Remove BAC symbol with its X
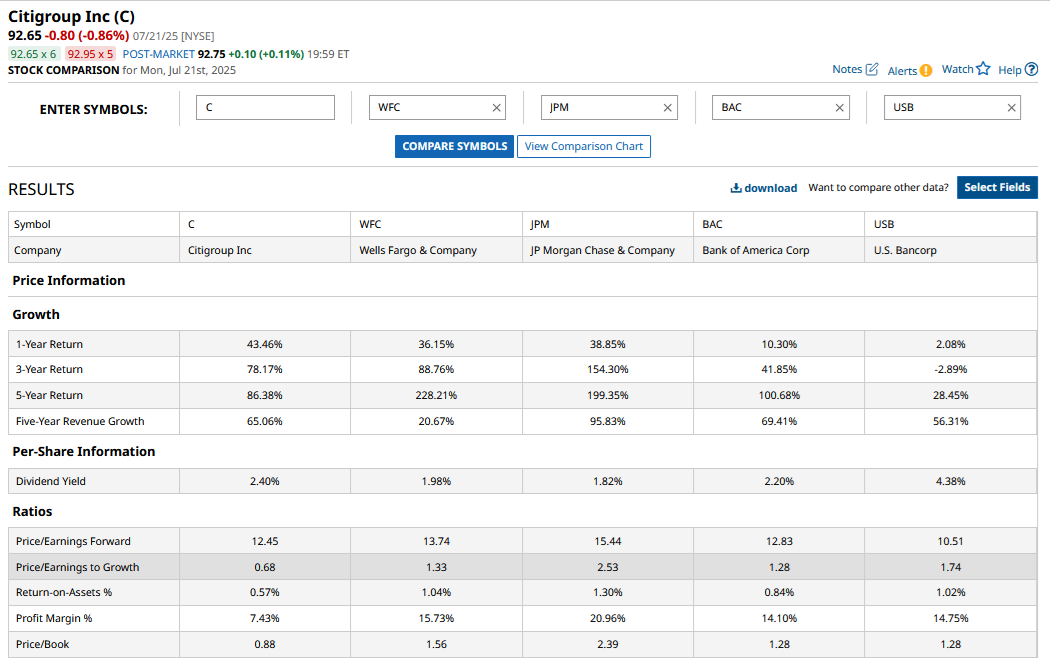 coord(840,108)
